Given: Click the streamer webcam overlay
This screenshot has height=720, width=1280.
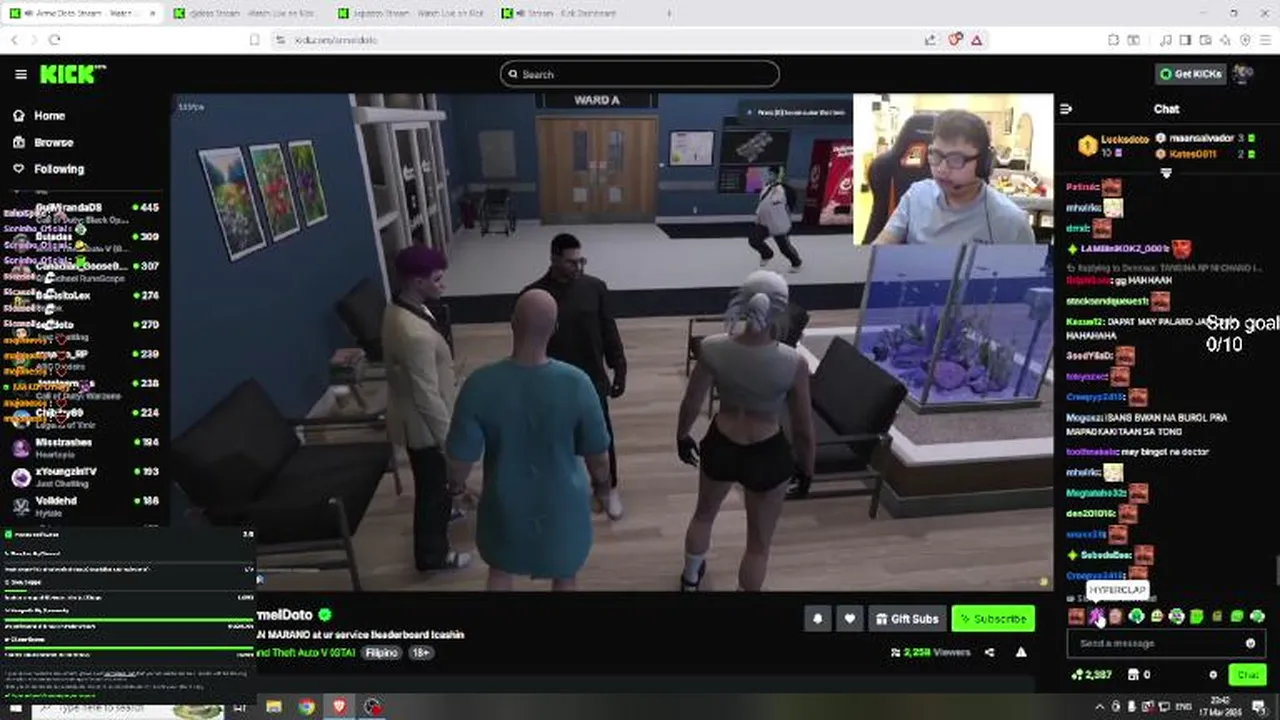Looking at the screenshot, I should (953, 170).
